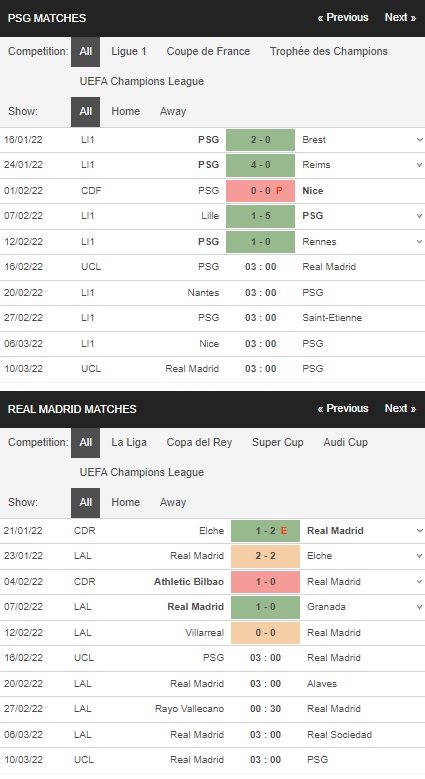Screen dimensions: 425x779
Task: Open the 1 - 0 score Real Madrid vs Granada
Action: [265, 607]
